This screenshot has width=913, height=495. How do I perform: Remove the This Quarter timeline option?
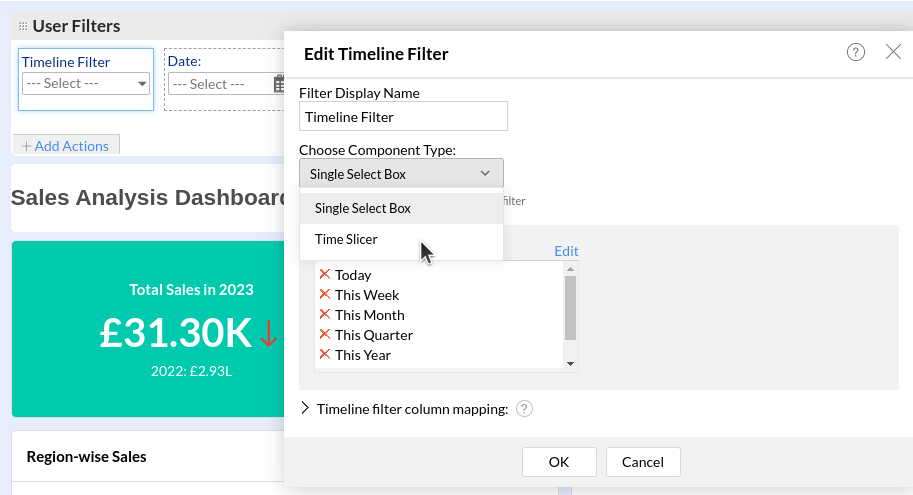tap(325, 334)
